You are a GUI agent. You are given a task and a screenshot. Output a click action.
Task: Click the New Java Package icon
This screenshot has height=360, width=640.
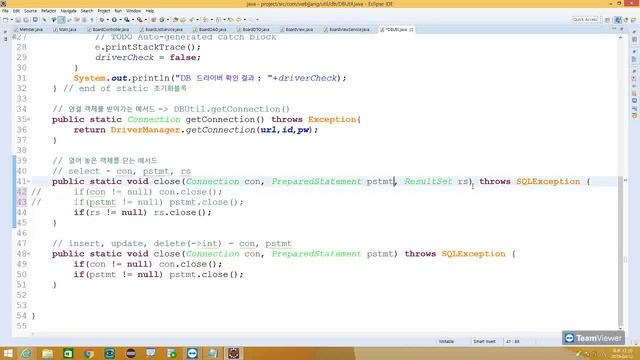[x=153, y=20]
